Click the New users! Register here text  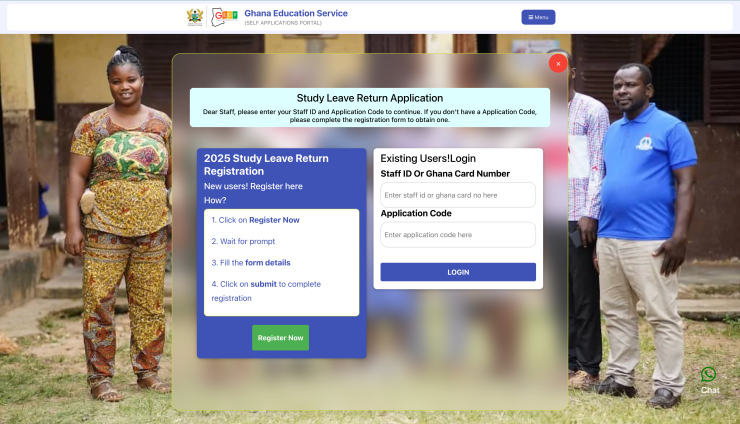tap(253, 186)
